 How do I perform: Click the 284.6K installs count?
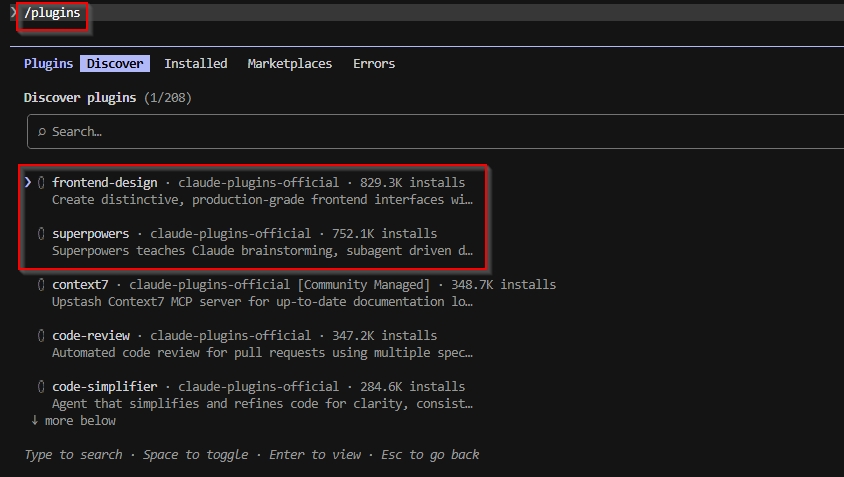click(412, 387)
